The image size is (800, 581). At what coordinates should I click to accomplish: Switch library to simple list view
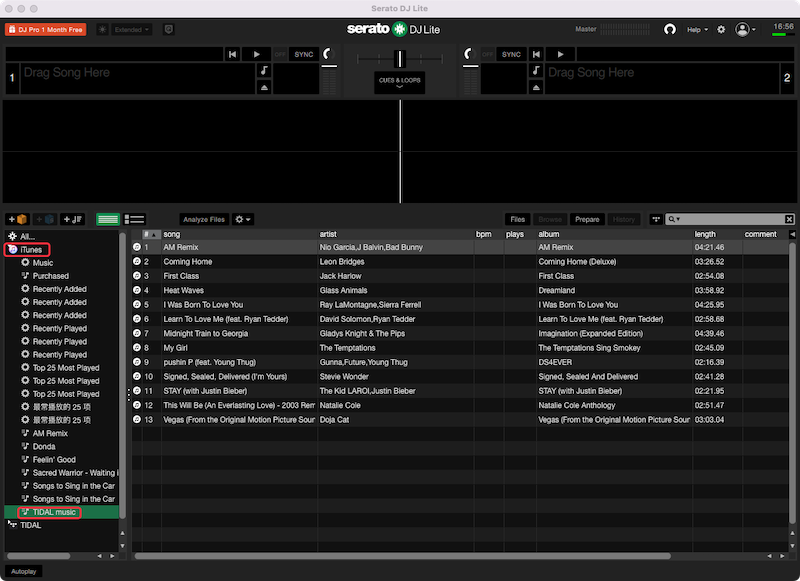[x=107, y=219]
